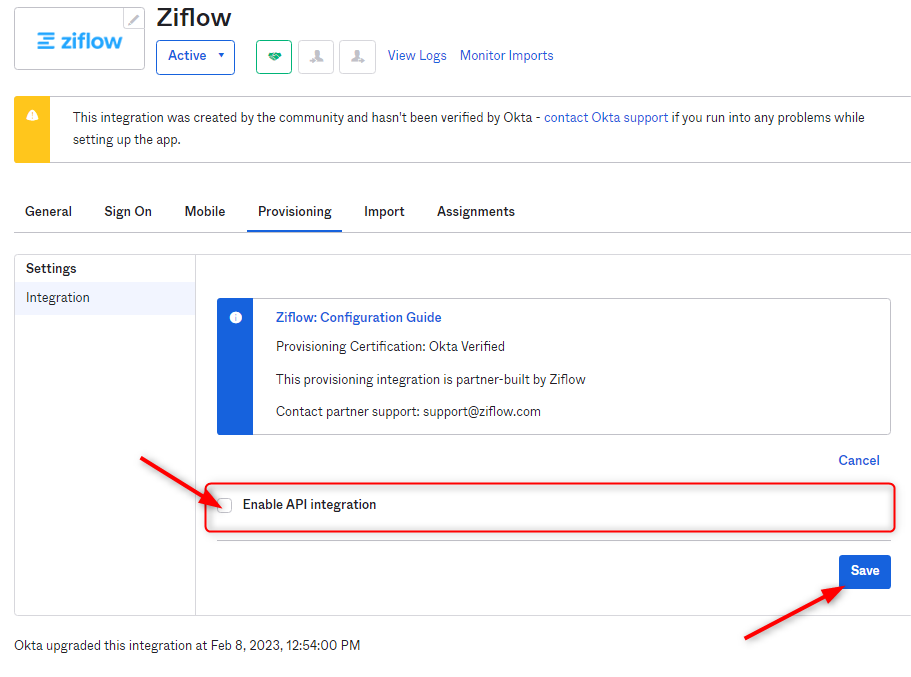The image size is (911, 677).
Task: Click the support@ziflow.com contact text
Action: 482,411
